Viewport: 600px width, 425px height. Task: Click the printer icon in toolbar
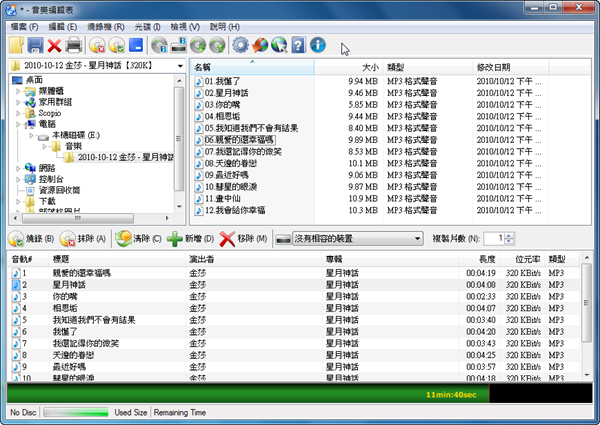tap(73, 45)
